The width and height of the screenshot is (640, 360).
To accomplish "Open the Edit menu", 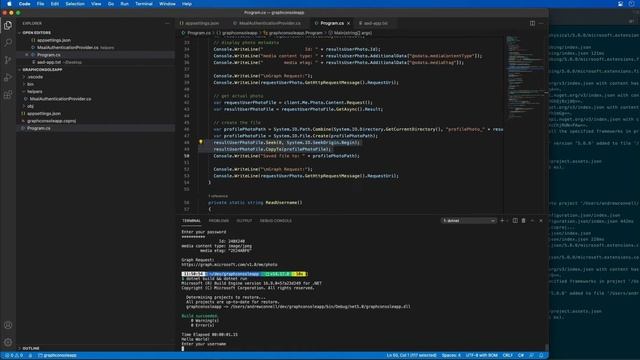I will coord(54,4).
